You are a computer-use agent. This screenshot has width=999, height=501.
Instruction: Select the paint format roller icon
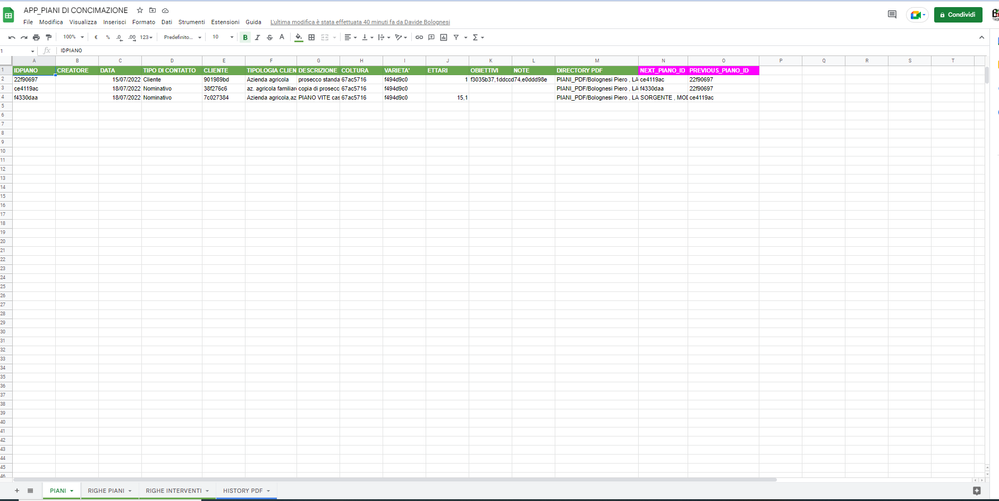[x=48, y=38]
